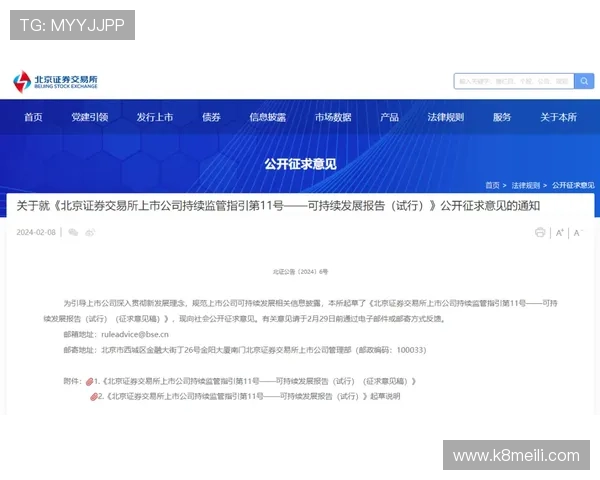
Task: Click the paperclip icon beside attachment 1
Action: [90, 382]
